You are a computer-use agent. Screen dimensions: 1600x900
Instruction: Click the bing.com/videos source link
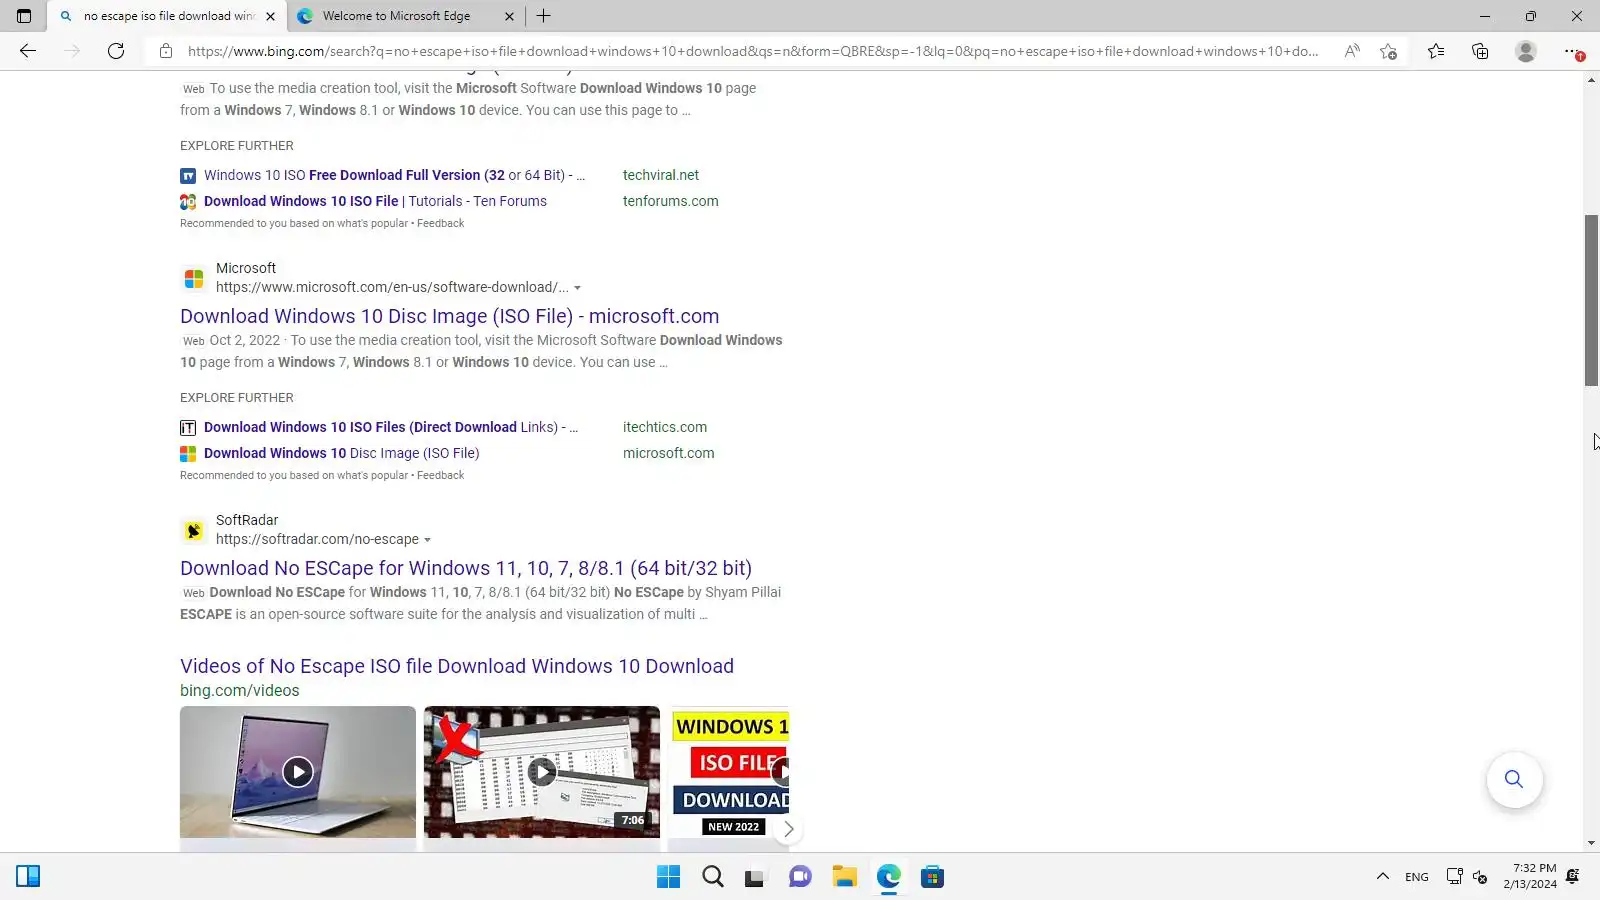[240, 691]
